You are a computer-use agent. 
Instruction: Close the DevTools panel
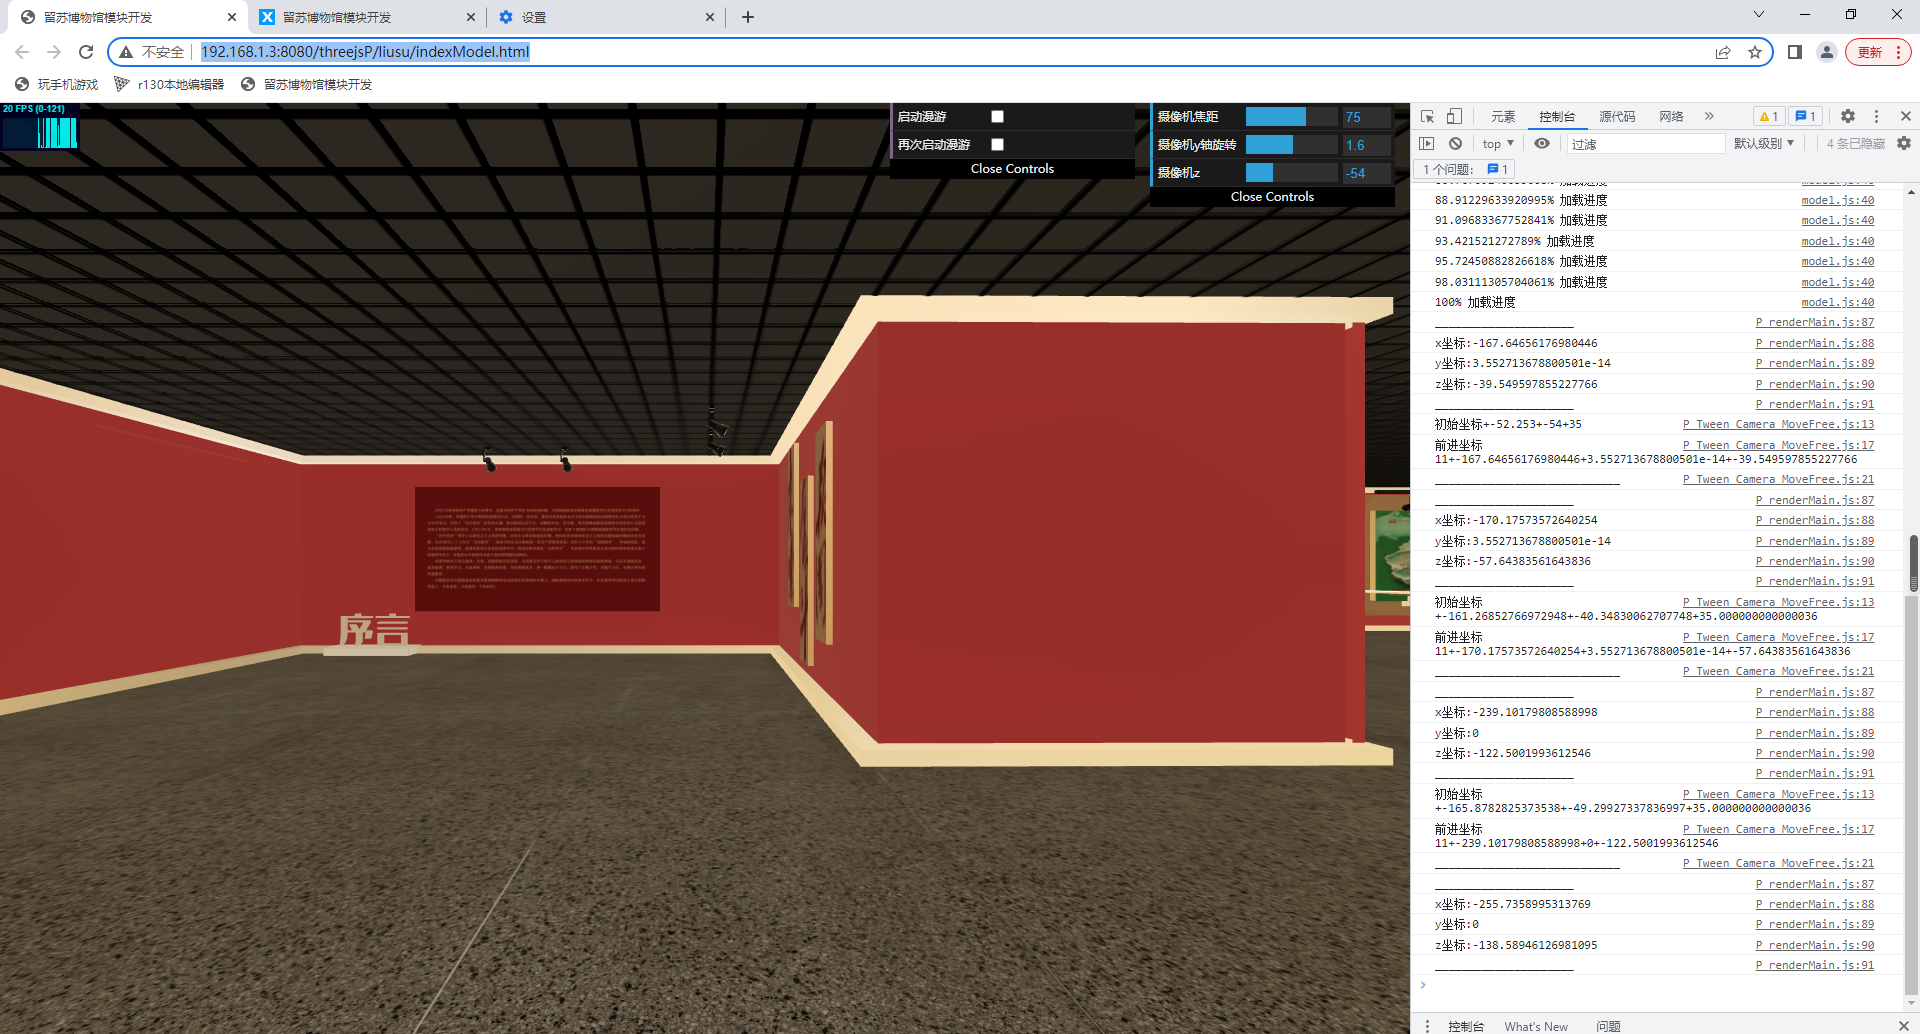pos(1905,116)
